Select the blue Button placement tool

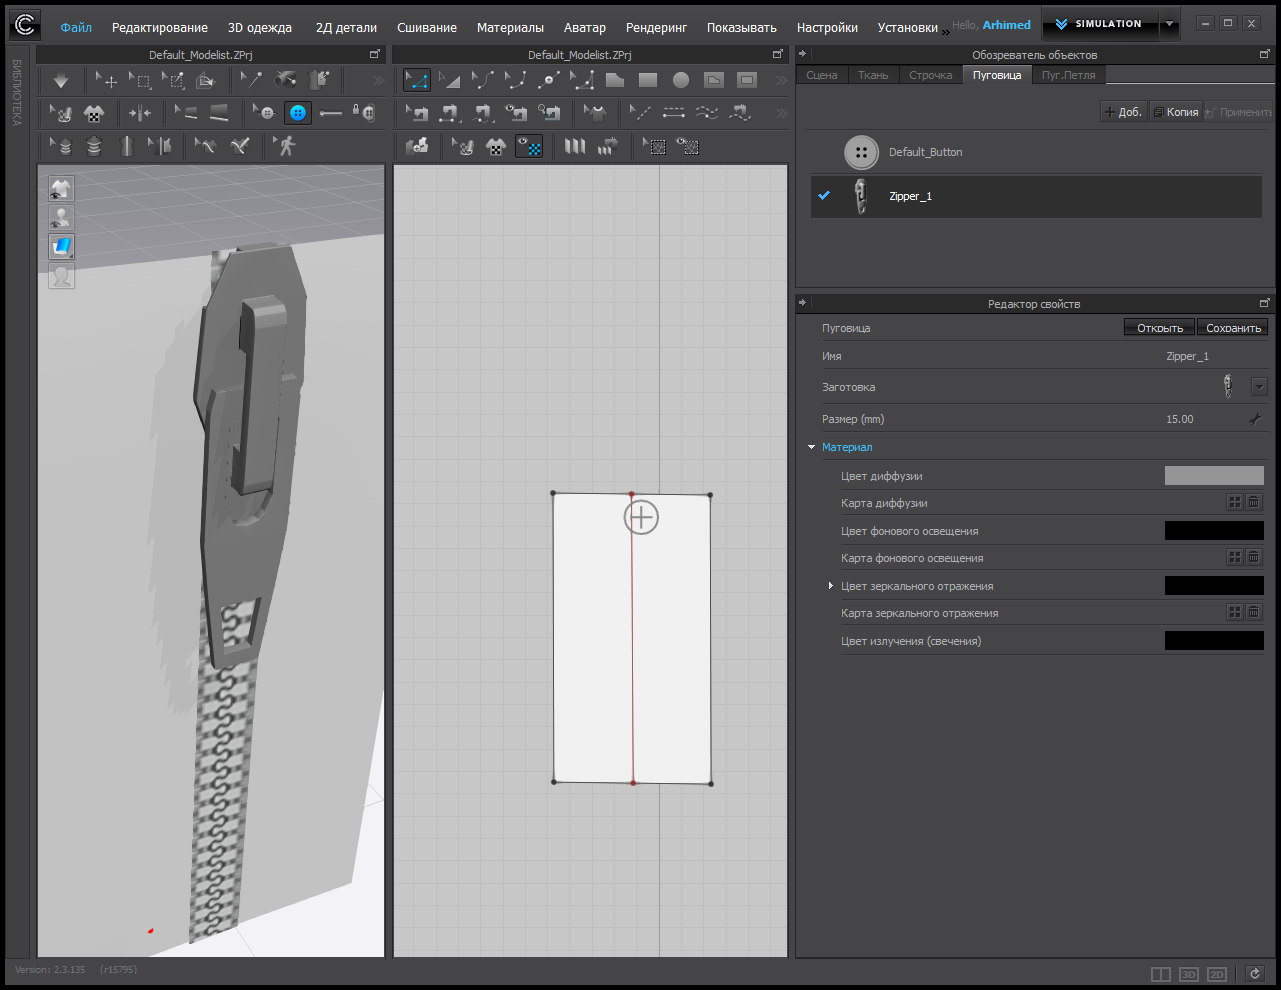coord(298,113)
